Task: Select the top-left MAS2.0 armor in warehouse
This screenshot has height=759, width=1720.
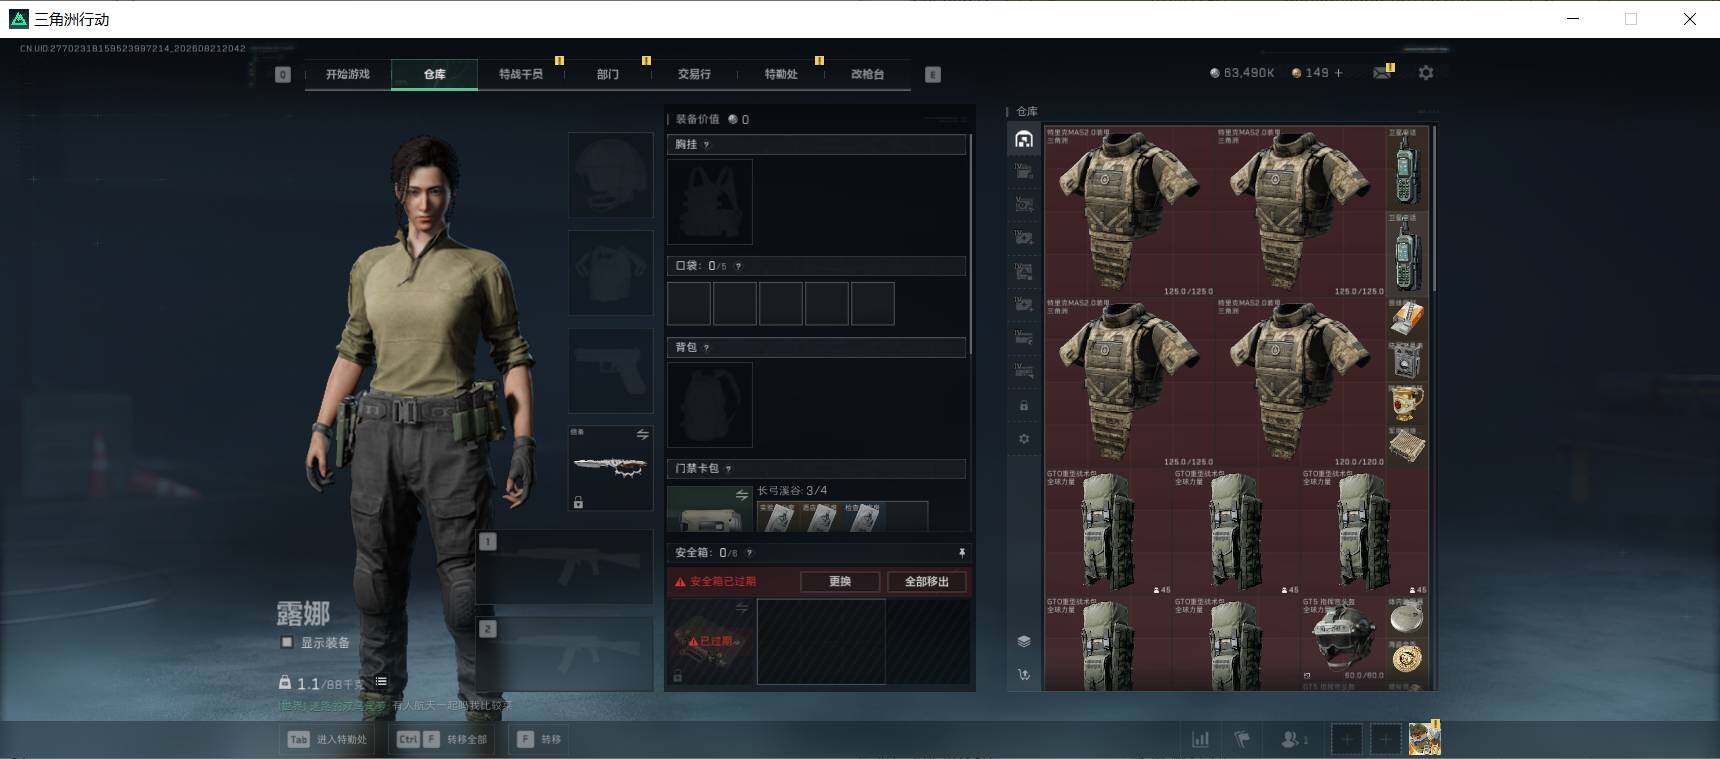Action: [x=1130, y=212]
